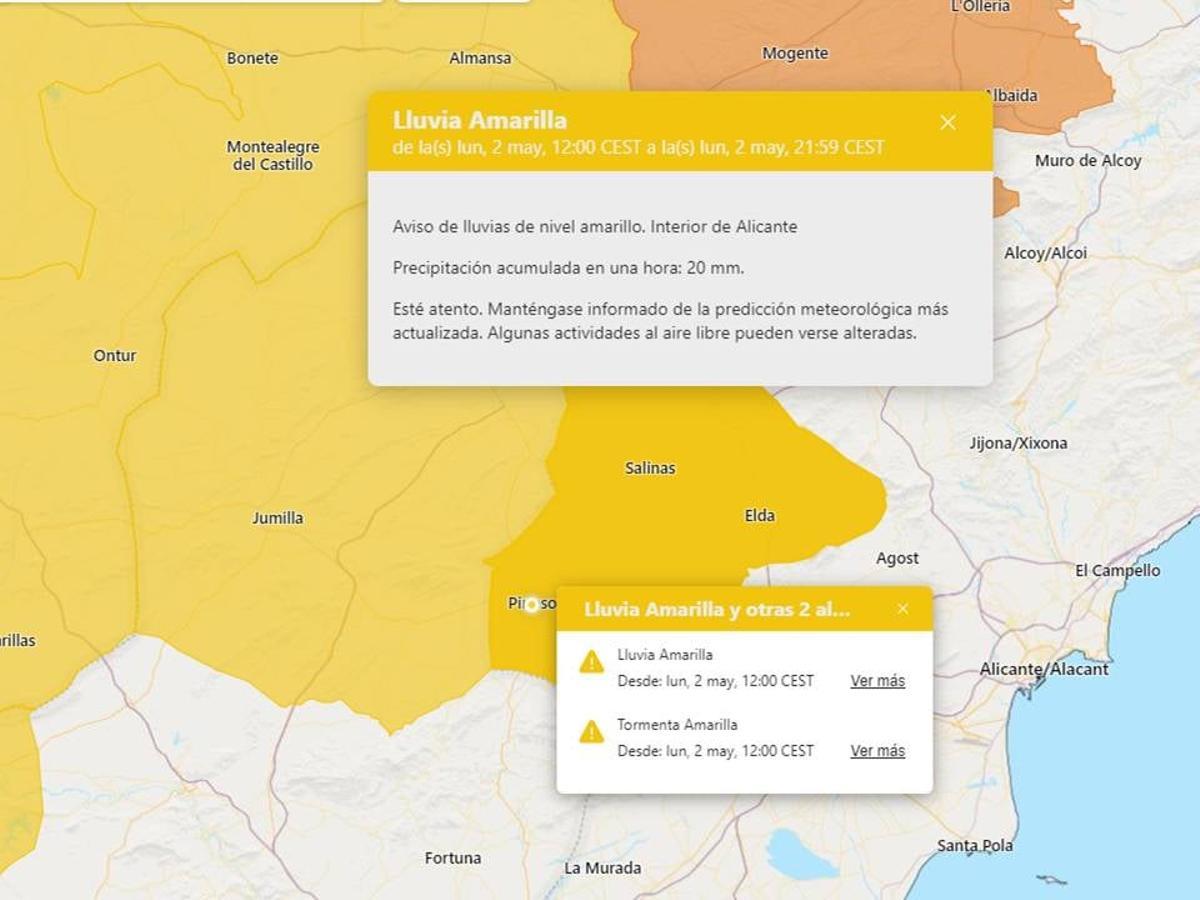This screenshot has width=1200, height=900.
Task: Select Santa Pola on the coast
Action: coord(974,846)
